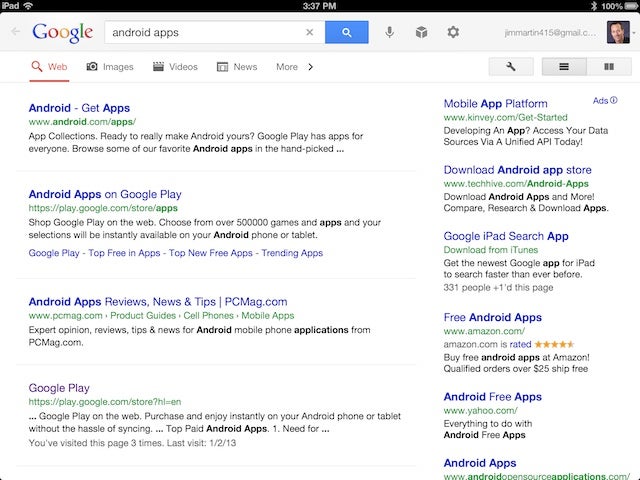Start voice search with microphone icon
The image size is (640, 480).
coord(389,32)
